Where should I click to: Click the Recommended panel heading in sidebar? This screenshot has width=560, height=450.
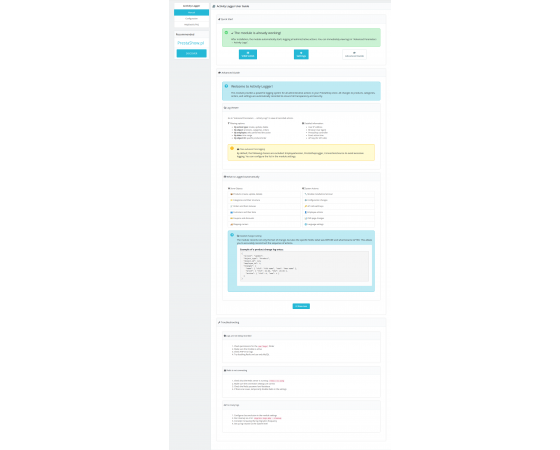coord(191,34)
